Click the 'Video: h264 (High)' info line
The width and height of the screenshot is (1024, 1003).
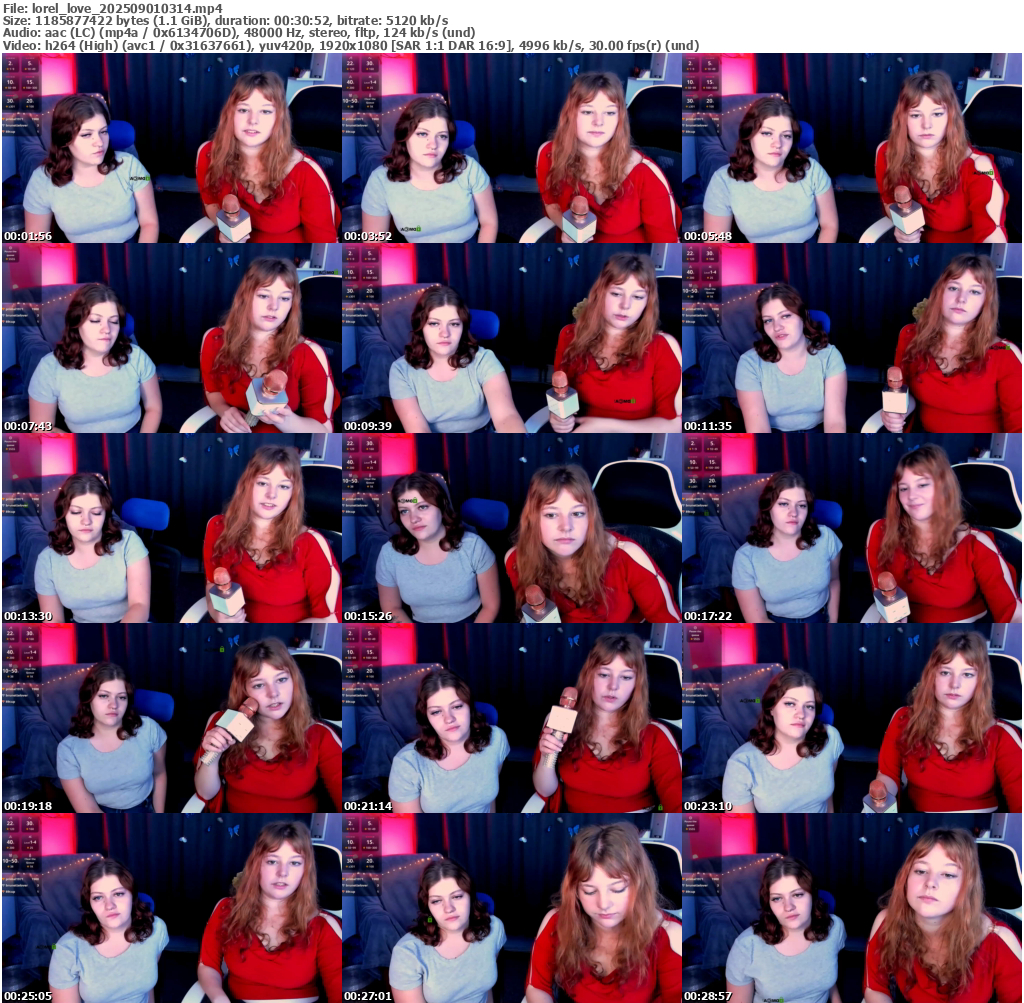point(351,46)
